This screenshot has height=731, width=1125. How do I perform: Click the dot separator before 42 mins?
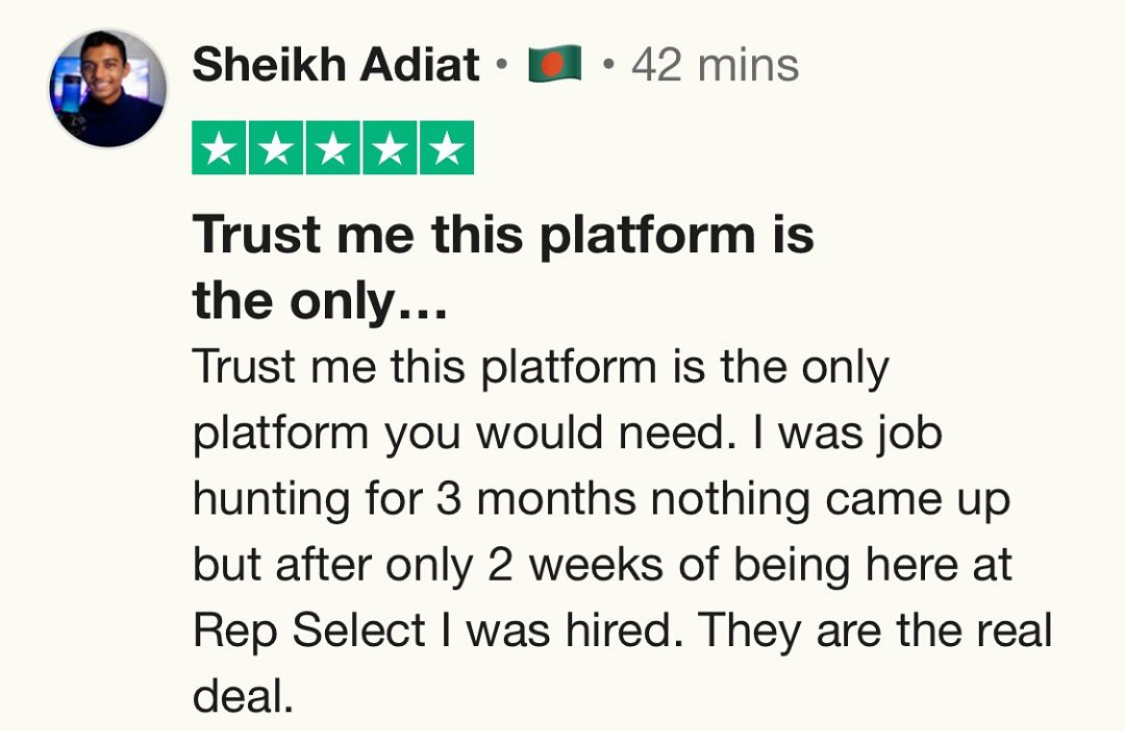click(x=608, y=67)
